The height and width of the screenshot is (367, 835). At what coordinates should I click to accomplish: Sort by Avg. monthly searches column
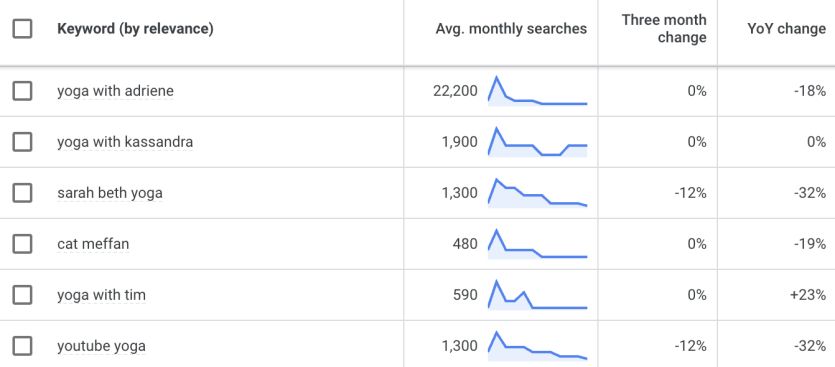click(511, 29)
